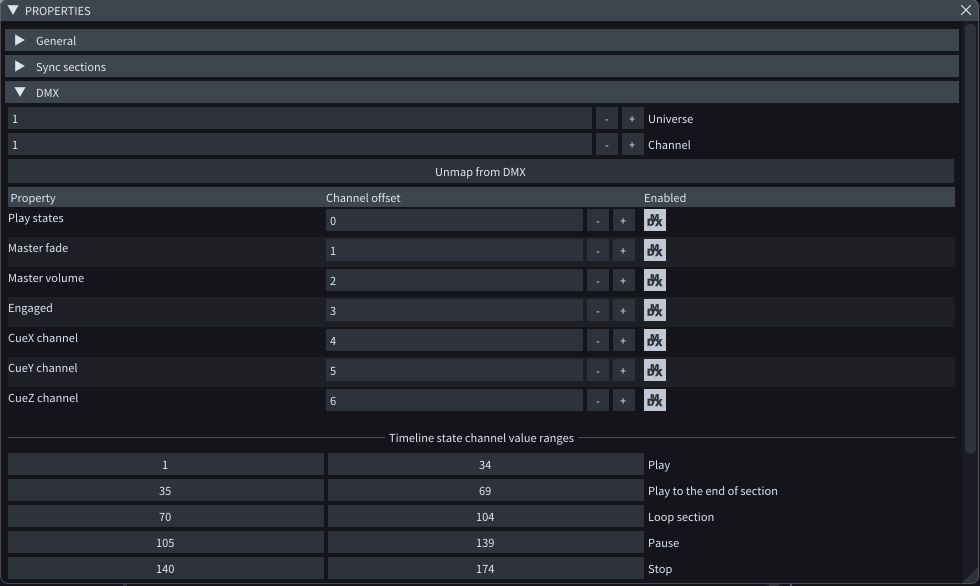Screen dimensions: 980x586
Task: Click Unmap from DMX button
Action: [480, 172]
